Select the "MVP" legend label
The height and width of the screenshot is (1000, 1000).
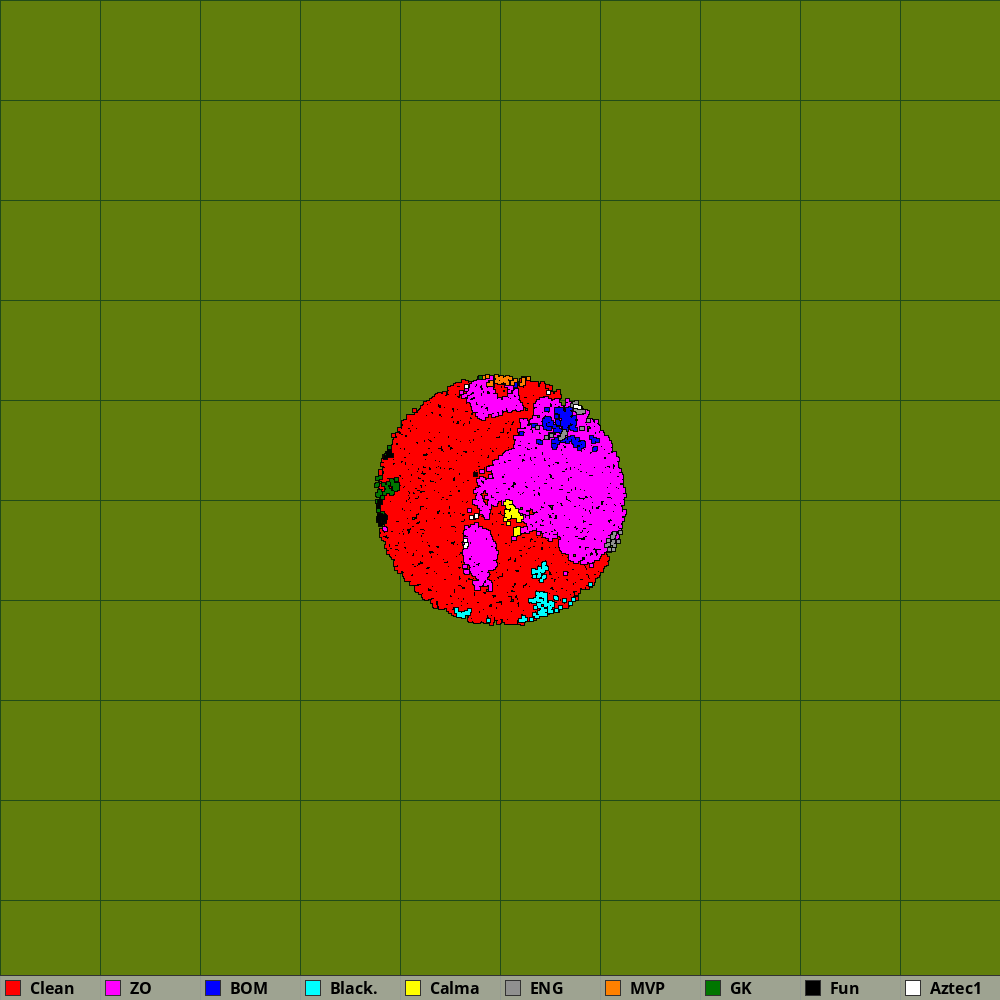pyautogui.click(x=647, y=988)
